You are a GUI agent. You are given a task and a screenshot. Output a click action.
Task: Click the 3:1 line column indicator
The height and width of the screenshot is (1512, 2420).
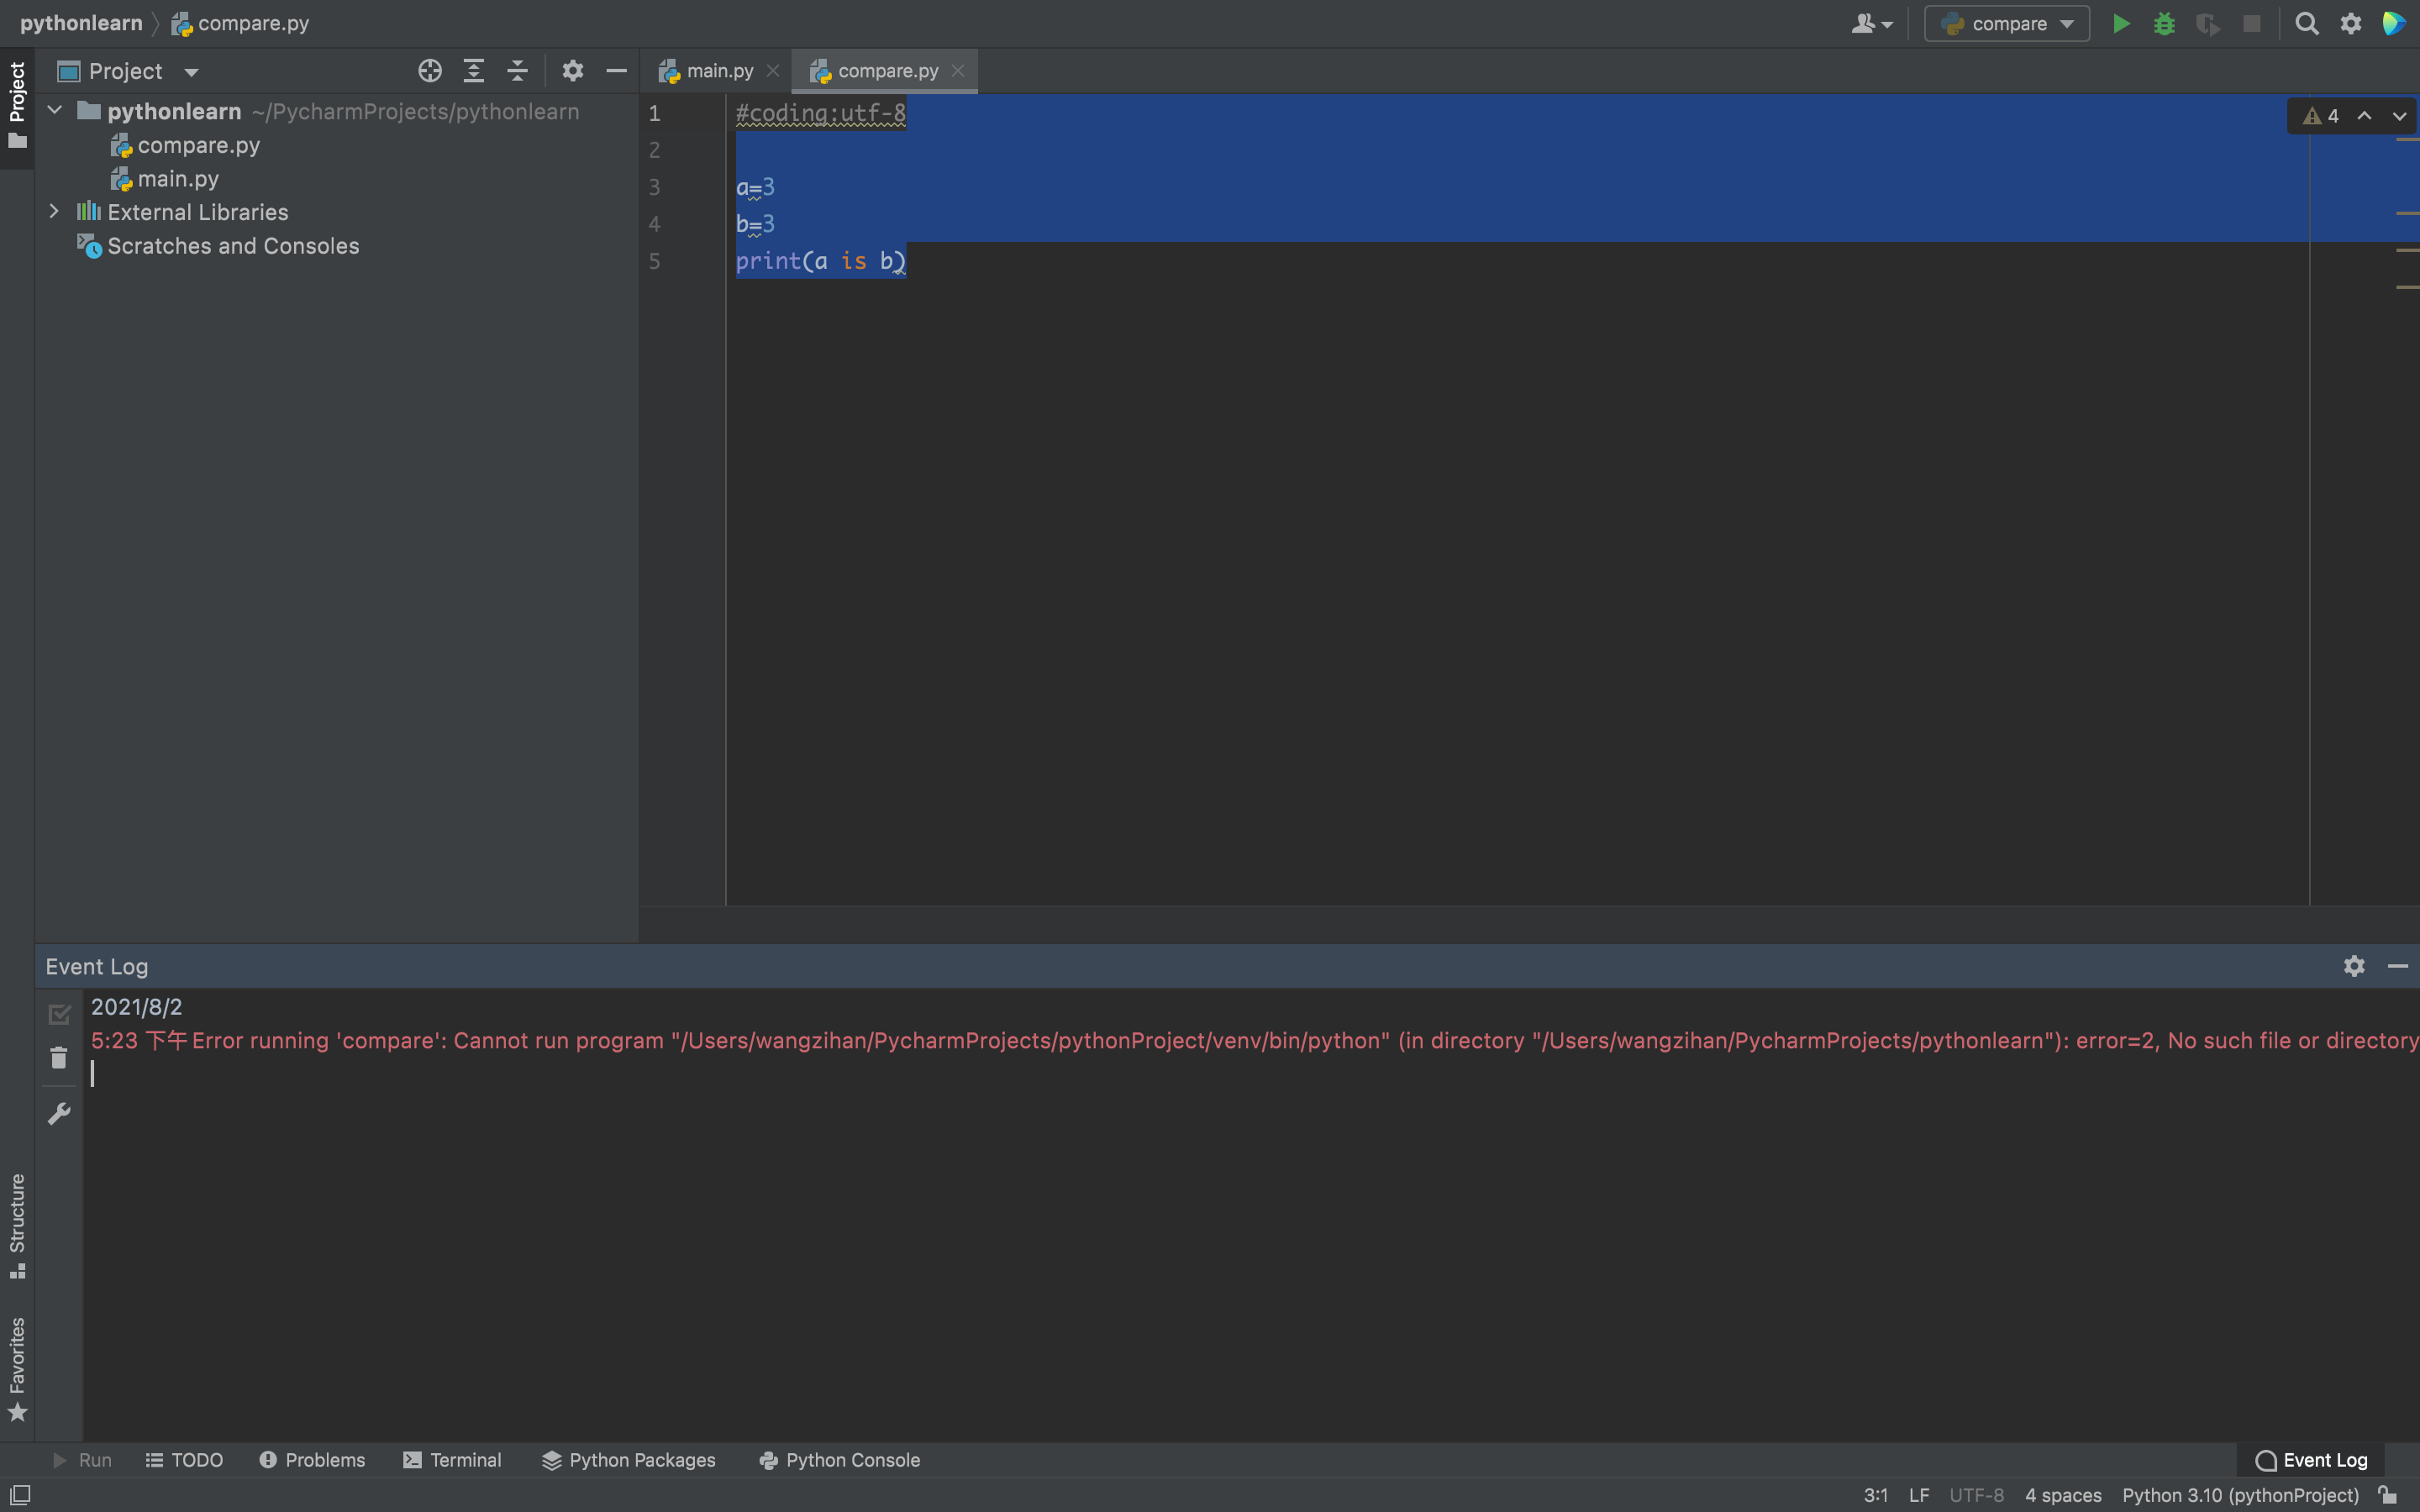(x=1876, y=1495)
